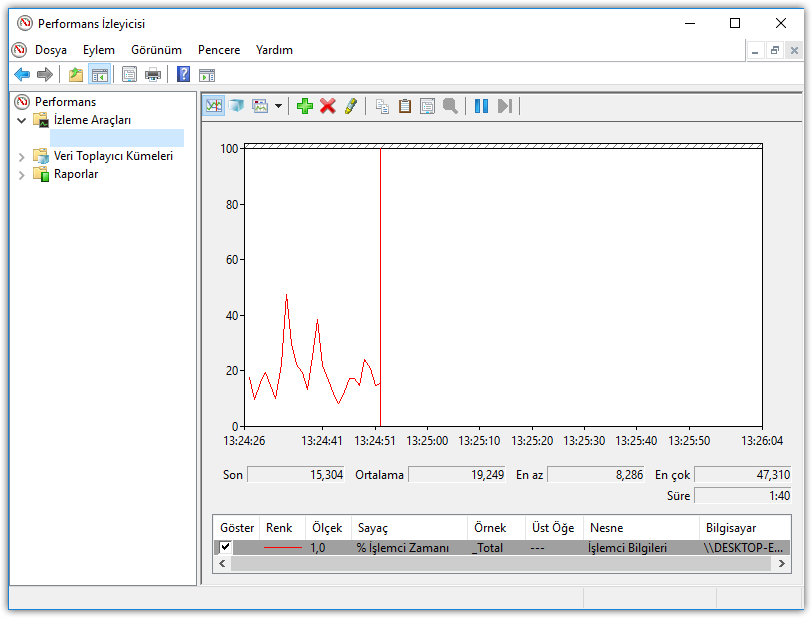The width and height of the screenshot is (812, 618).
Task: Open the Help icon with the question mark
Action: click(x=182, y=74)
